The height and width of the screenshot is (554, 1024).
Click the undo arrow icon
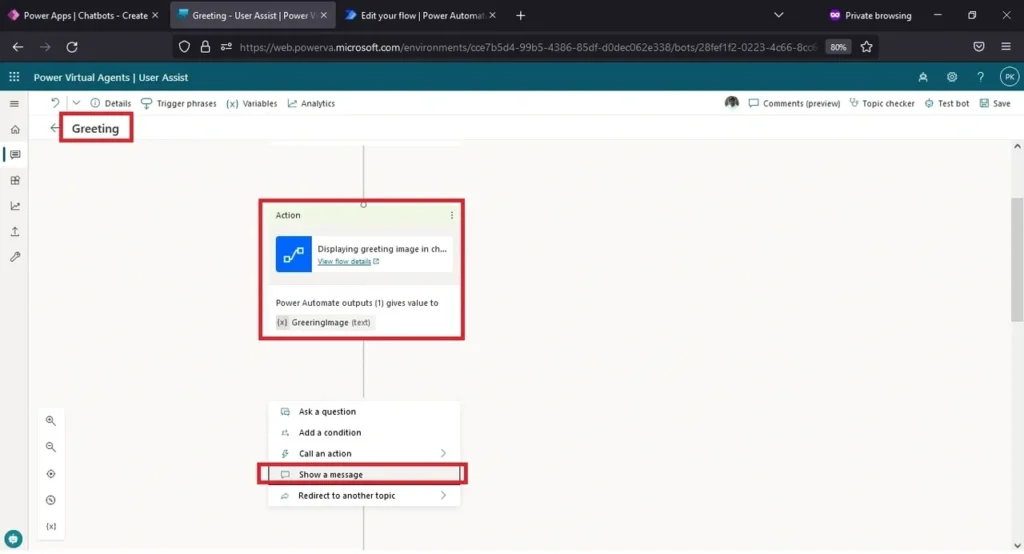(56, 103)
